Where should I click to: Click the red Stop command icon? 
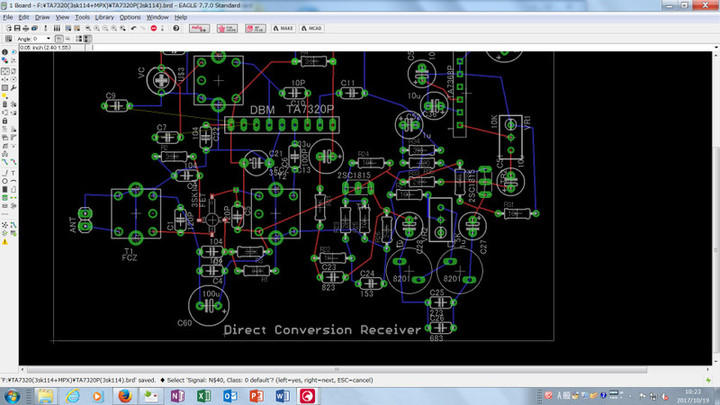153,28
